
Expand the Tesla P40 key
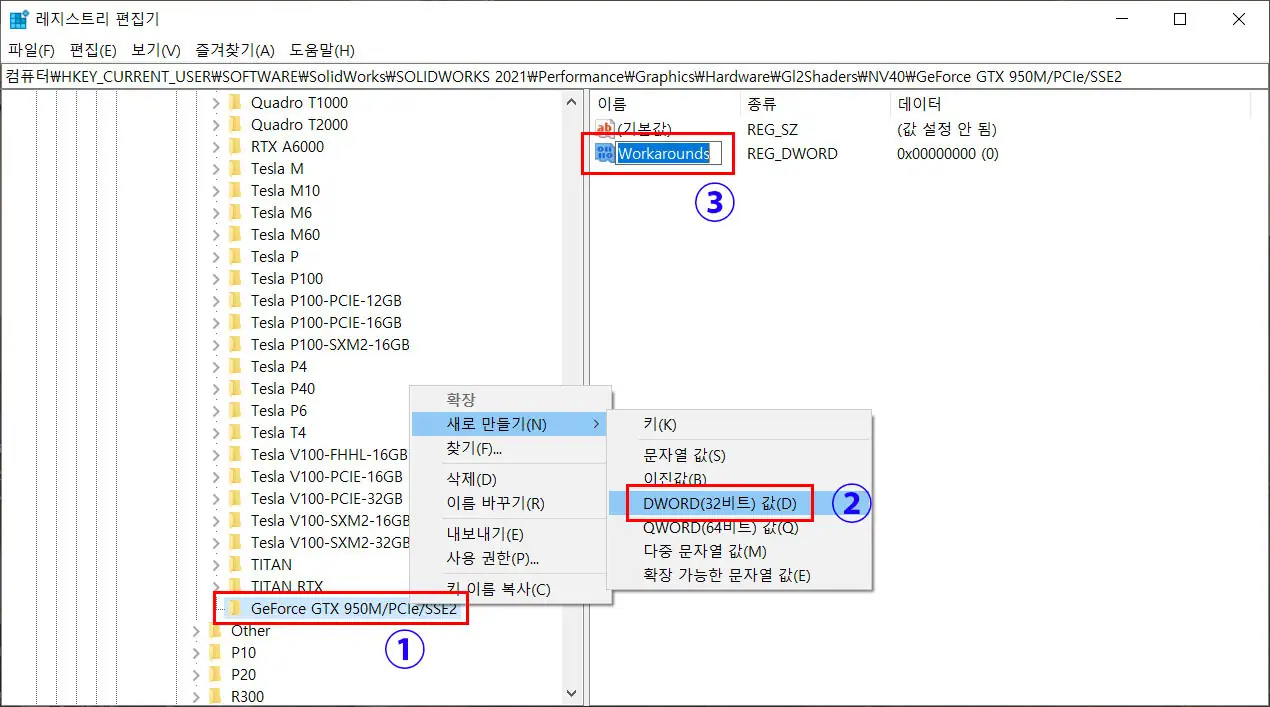tap(215, 388)
